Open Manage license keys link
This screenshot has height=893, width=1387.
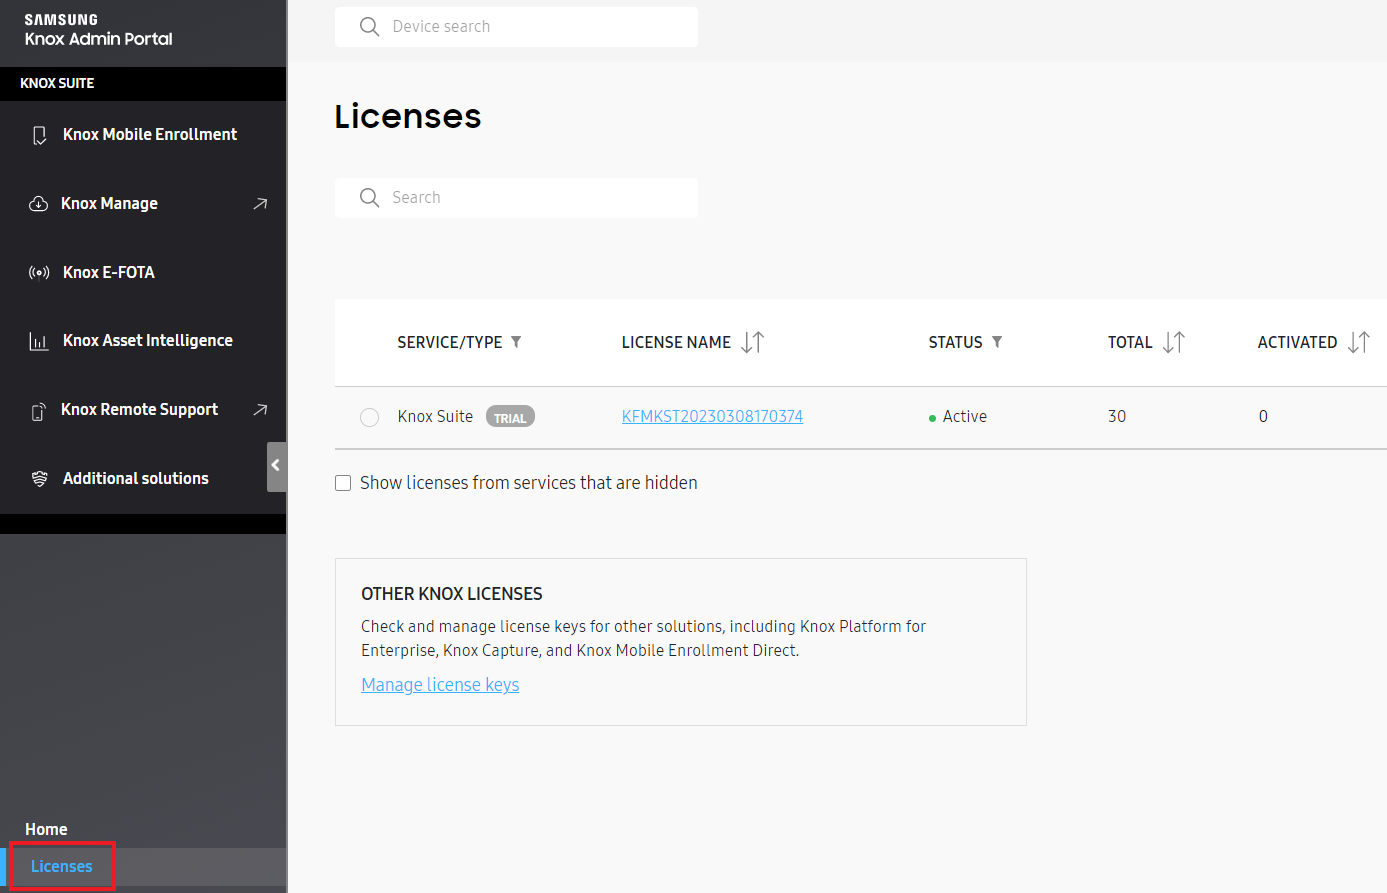(440, 685)
